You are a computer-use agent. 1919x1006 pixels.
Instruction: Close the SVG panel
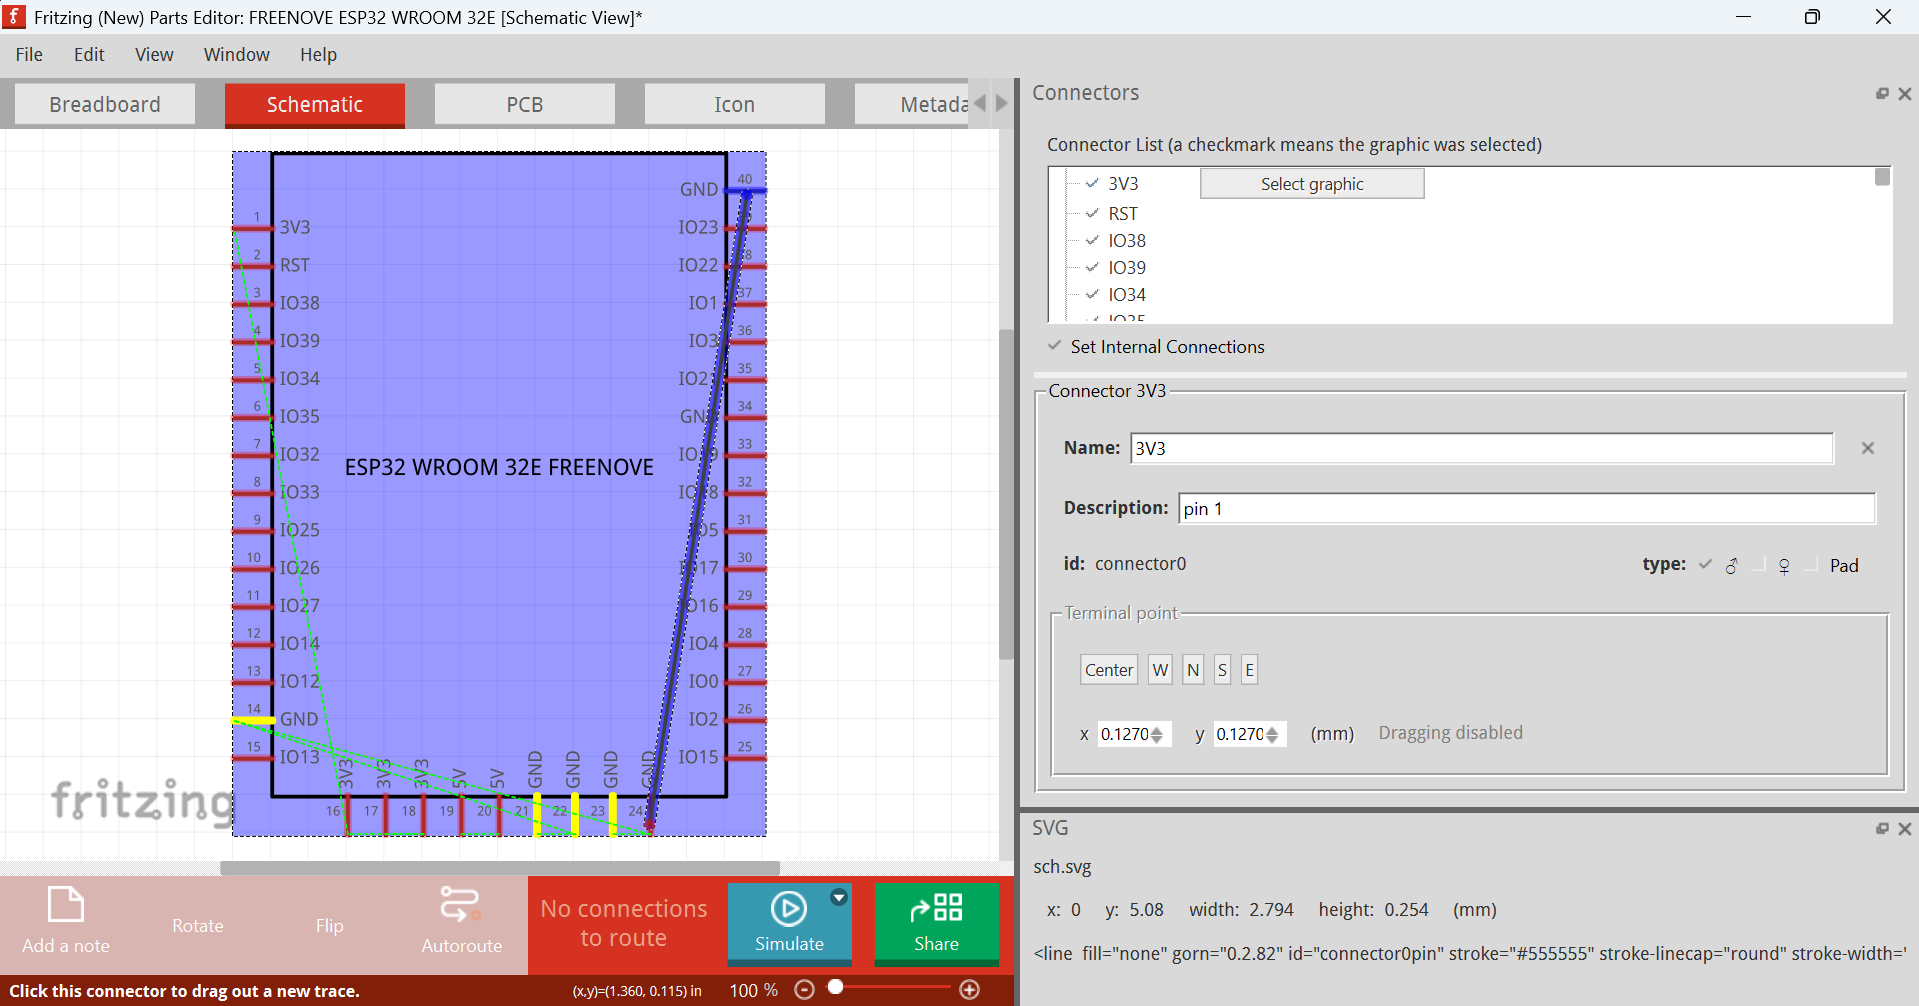(1905, 828)
